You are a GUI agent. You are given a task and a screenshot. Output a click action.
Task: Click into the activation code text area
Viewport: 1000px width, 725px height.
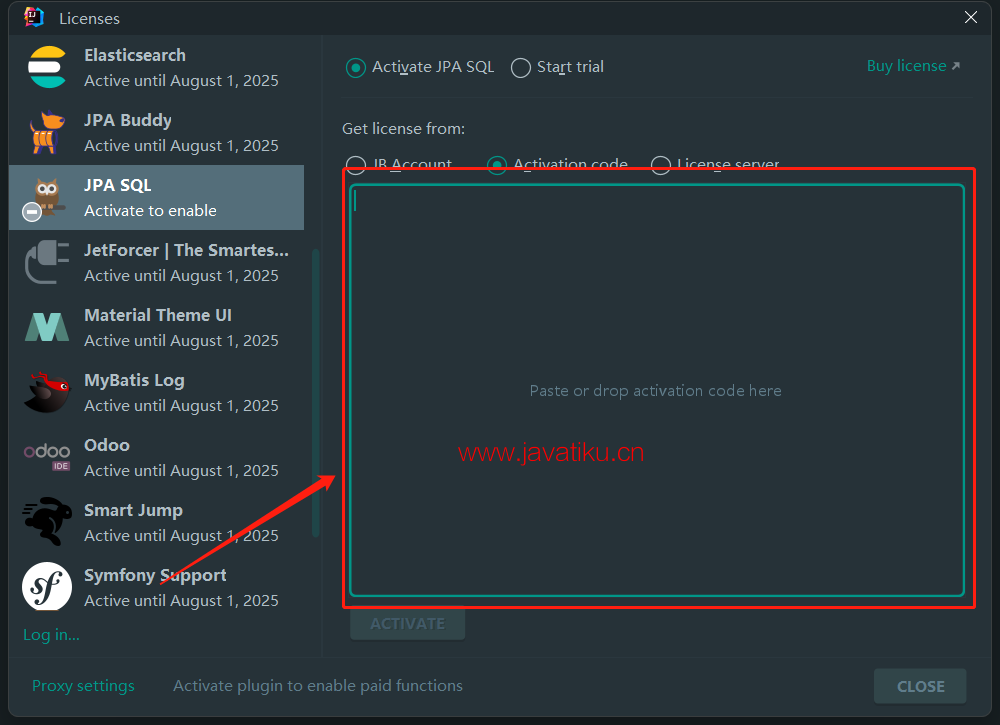point(656,390)
